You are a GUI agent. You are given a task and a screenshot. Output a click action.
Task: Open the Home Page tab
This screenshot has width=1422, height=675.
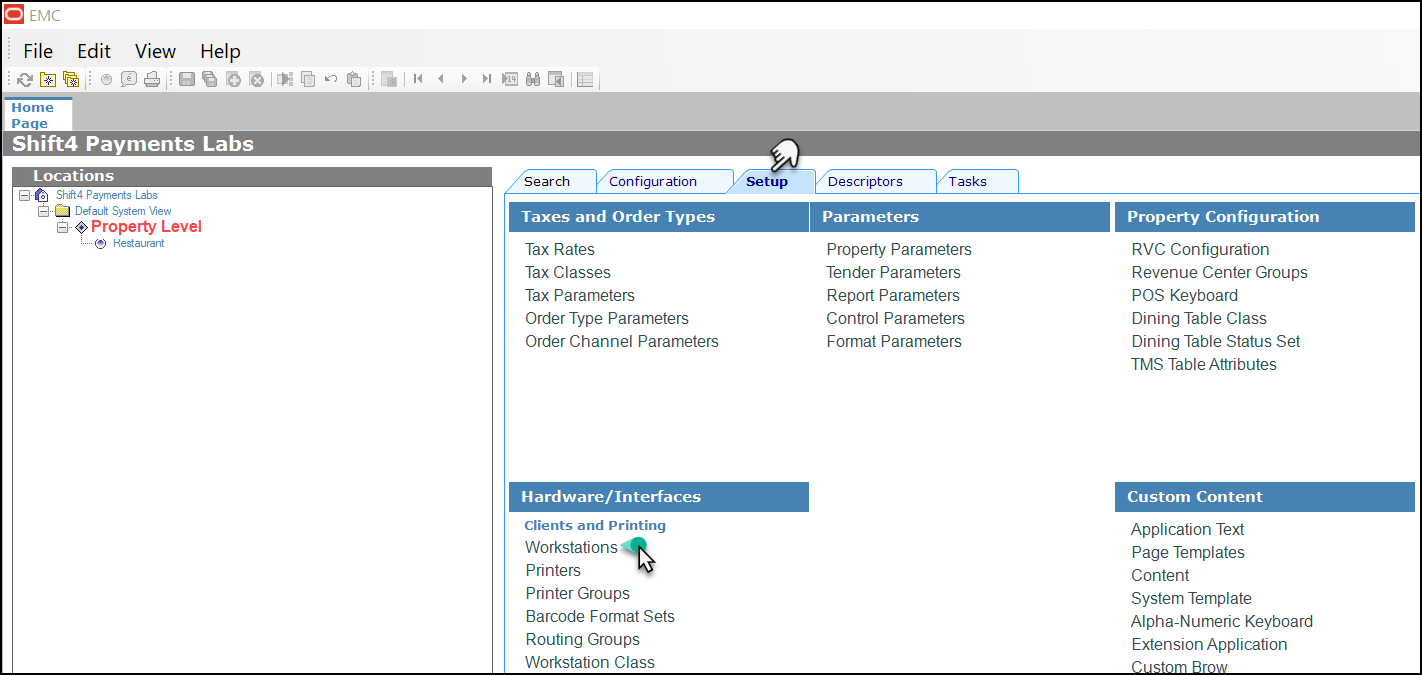33,115
